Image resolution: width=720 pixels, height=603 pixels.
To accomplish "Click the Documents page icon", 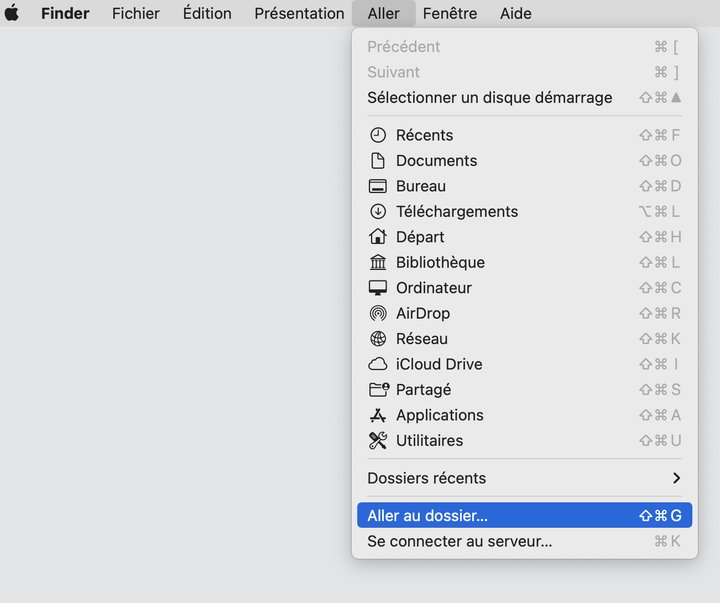I will (377, 161).
